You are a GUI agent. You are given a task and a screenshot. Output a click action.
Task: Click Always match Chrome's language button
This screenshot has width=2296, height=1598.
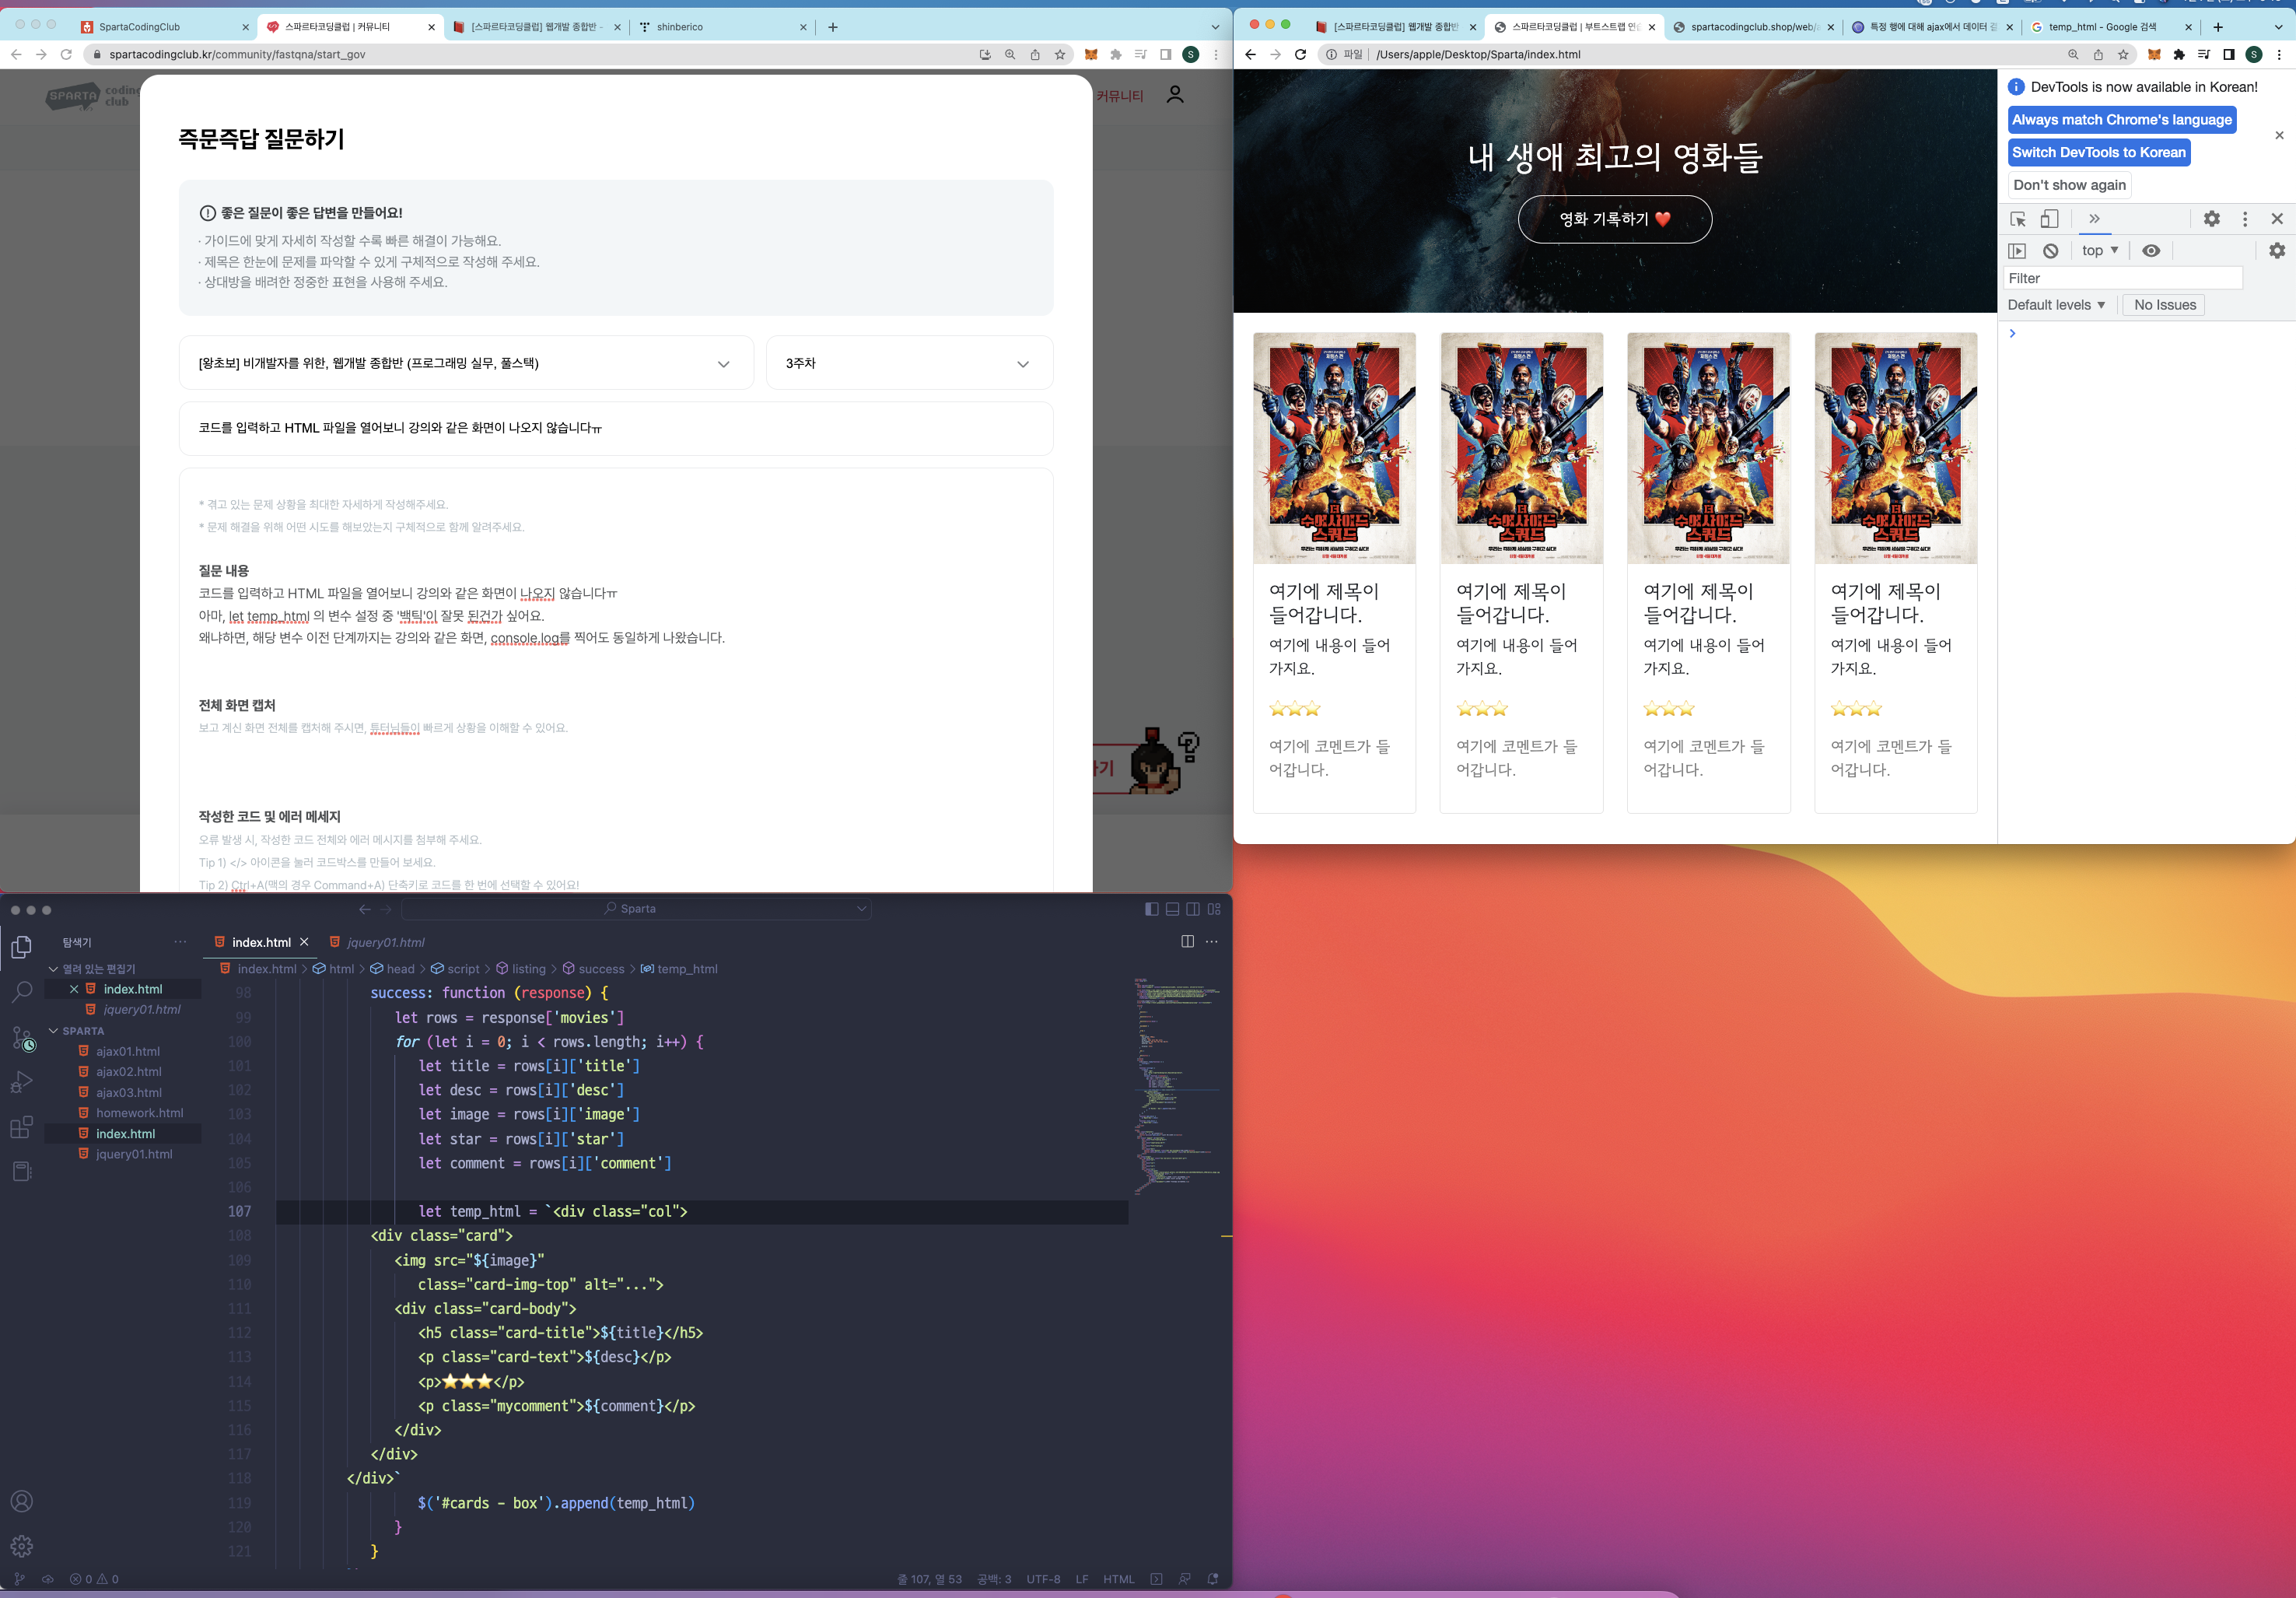click(2121, 120)
